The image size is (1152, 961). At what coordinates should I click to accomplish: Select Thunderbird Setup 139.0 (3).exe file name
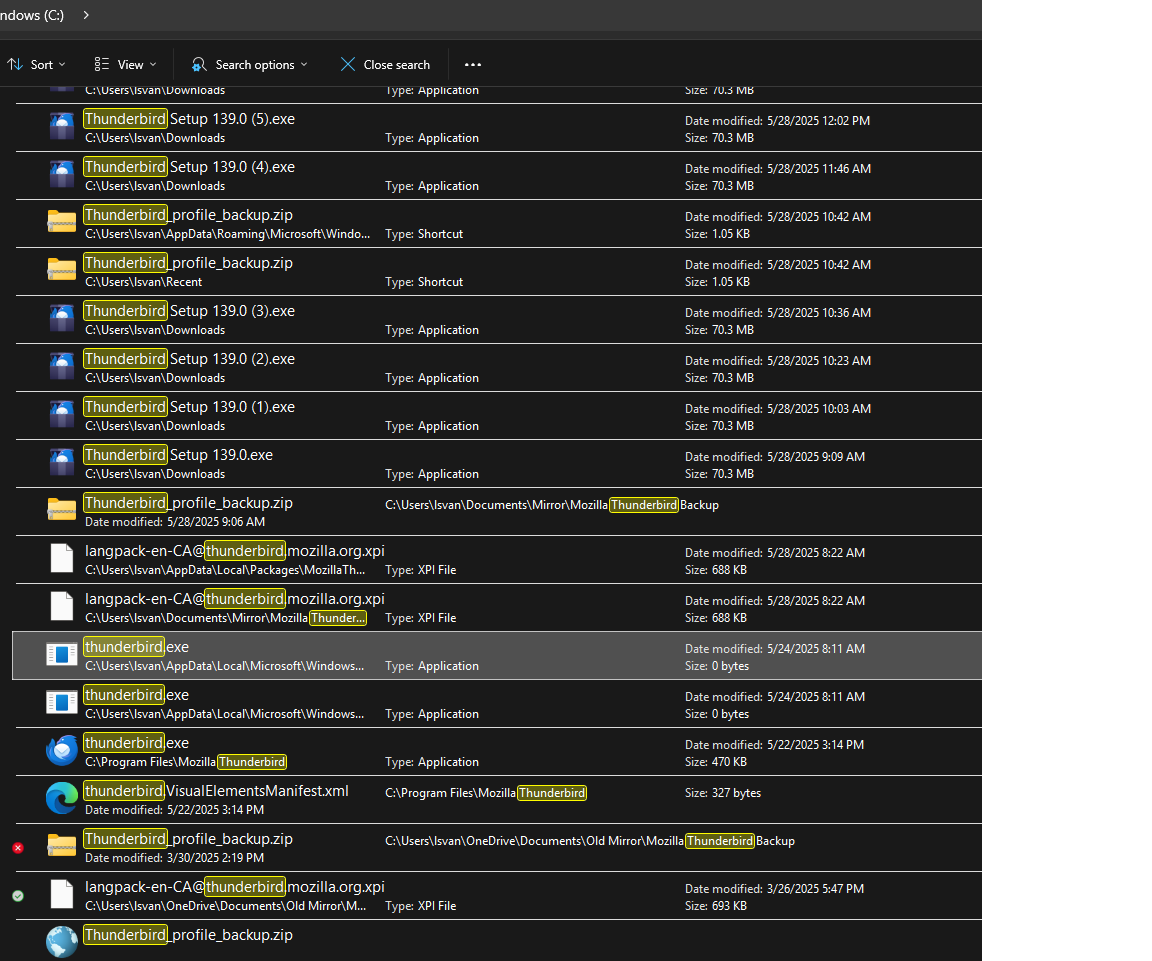click(190, 311)
